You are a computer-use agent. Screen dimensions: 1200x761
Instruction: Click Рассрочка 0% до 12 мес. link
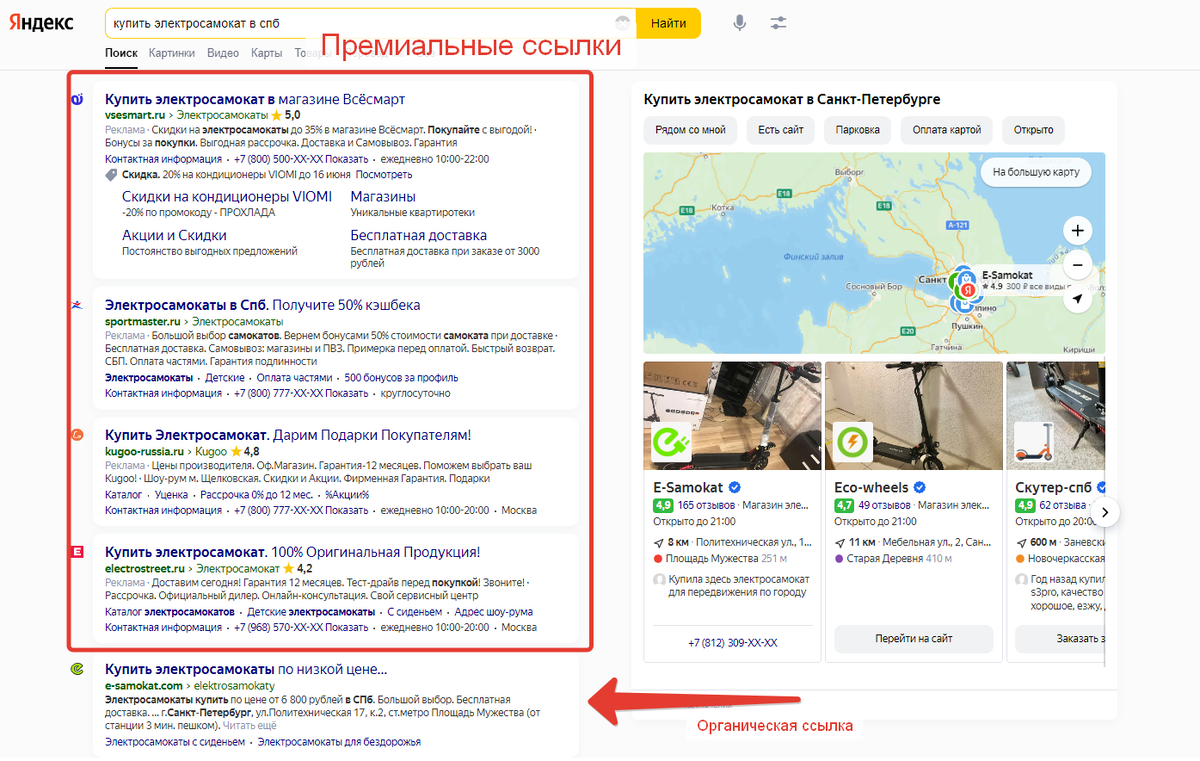coord(257,494)
